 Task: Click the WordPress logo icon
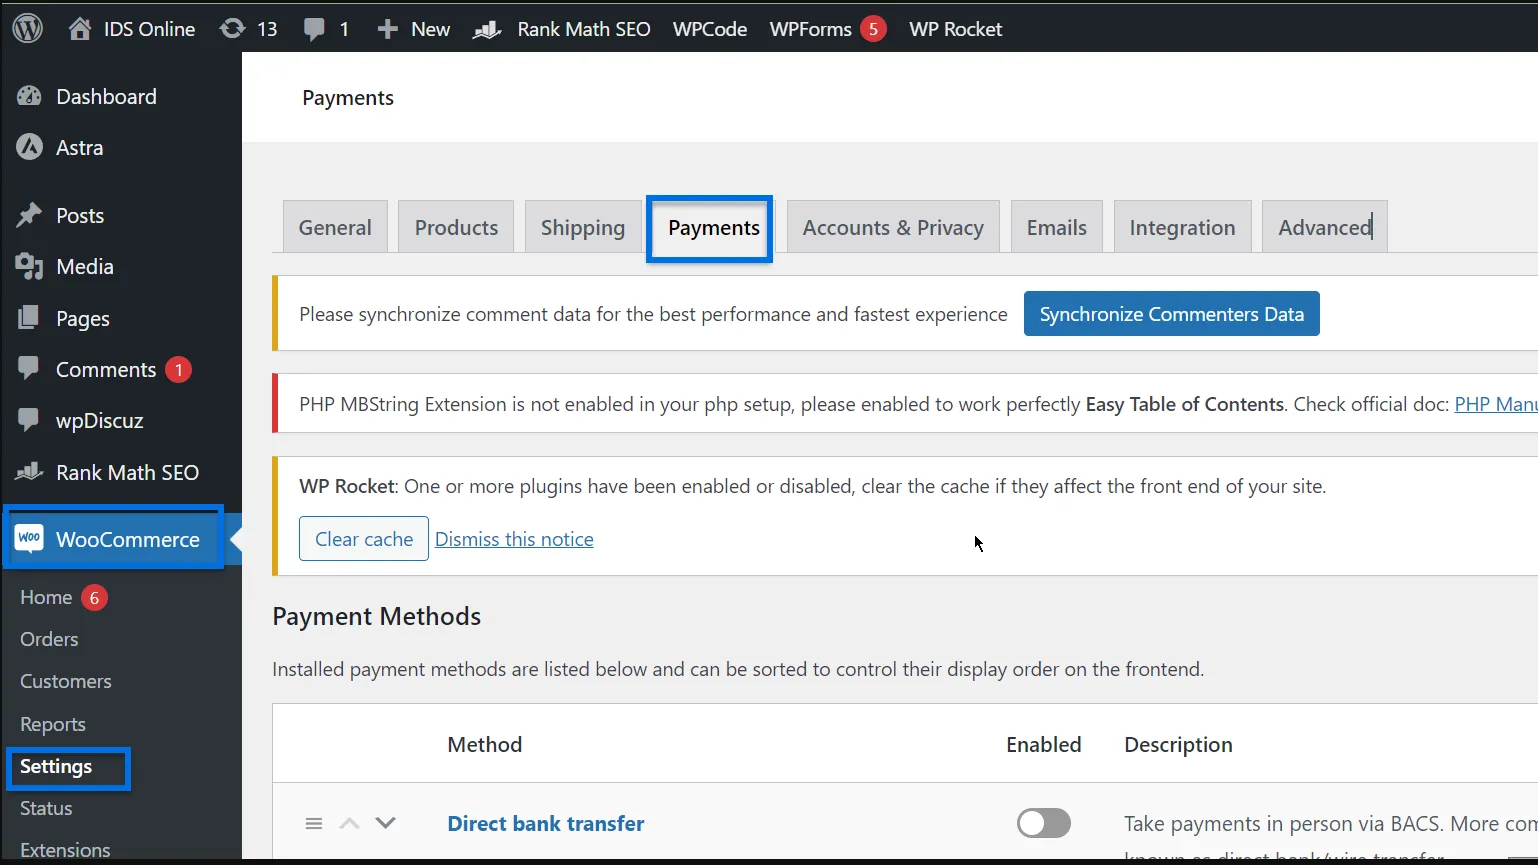tap(28, 29)
